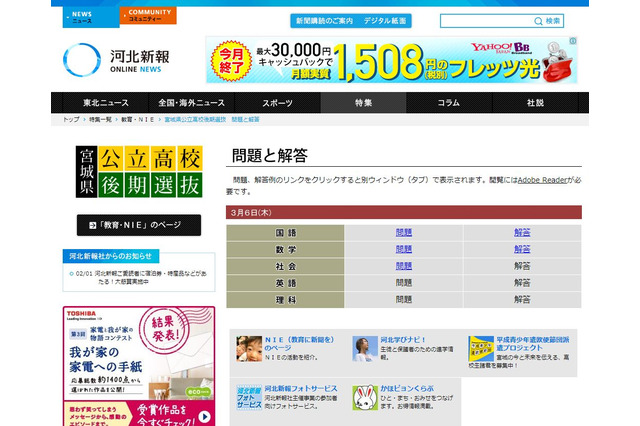The width and height of the screenshot is (640, 426).
Task: Focus the search input field
Action: click(x=487, y=21)
